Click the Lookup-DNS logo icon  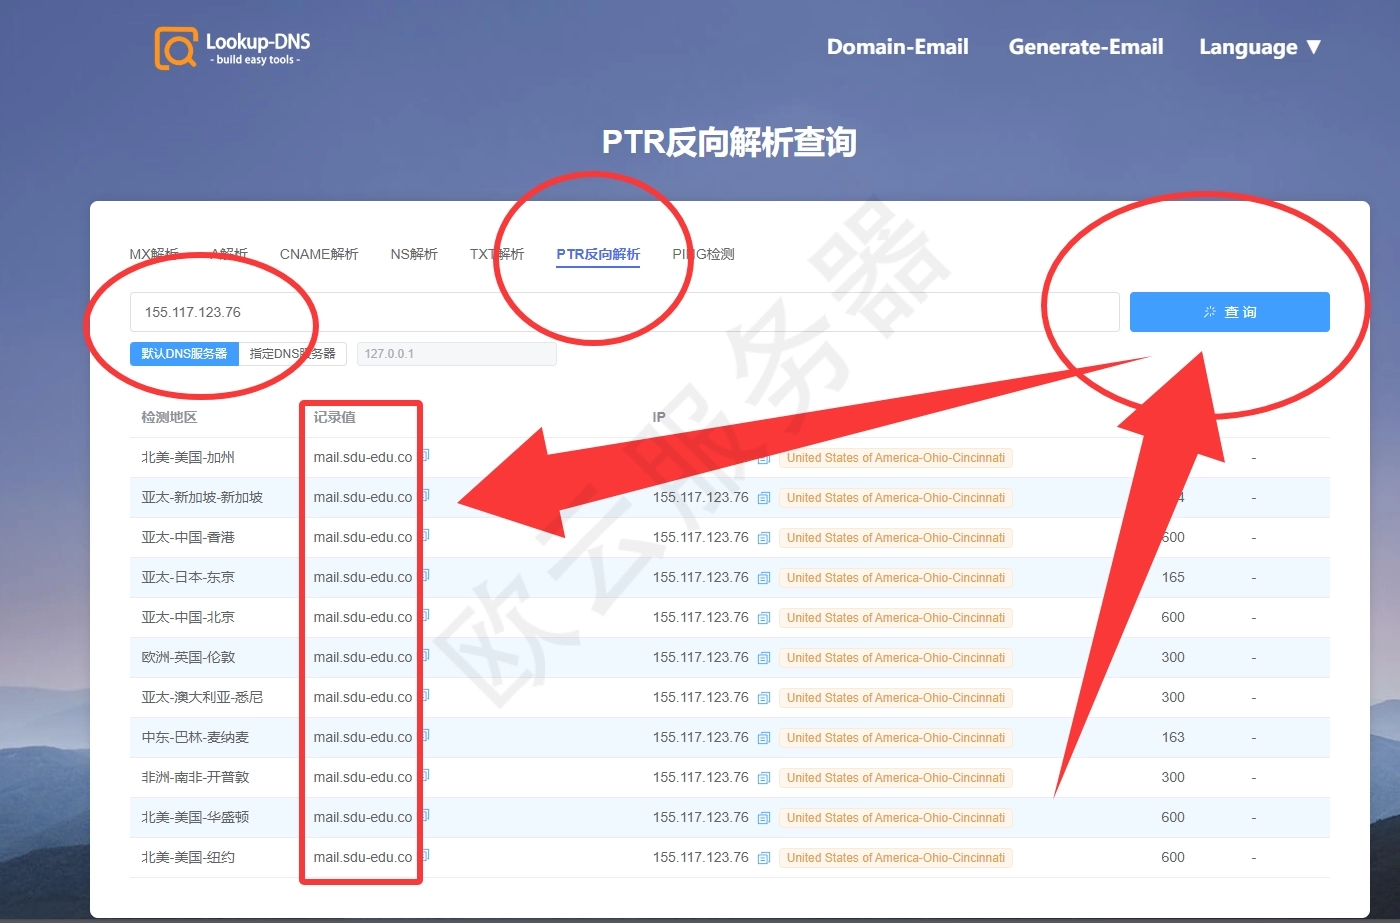click(176, 47)
